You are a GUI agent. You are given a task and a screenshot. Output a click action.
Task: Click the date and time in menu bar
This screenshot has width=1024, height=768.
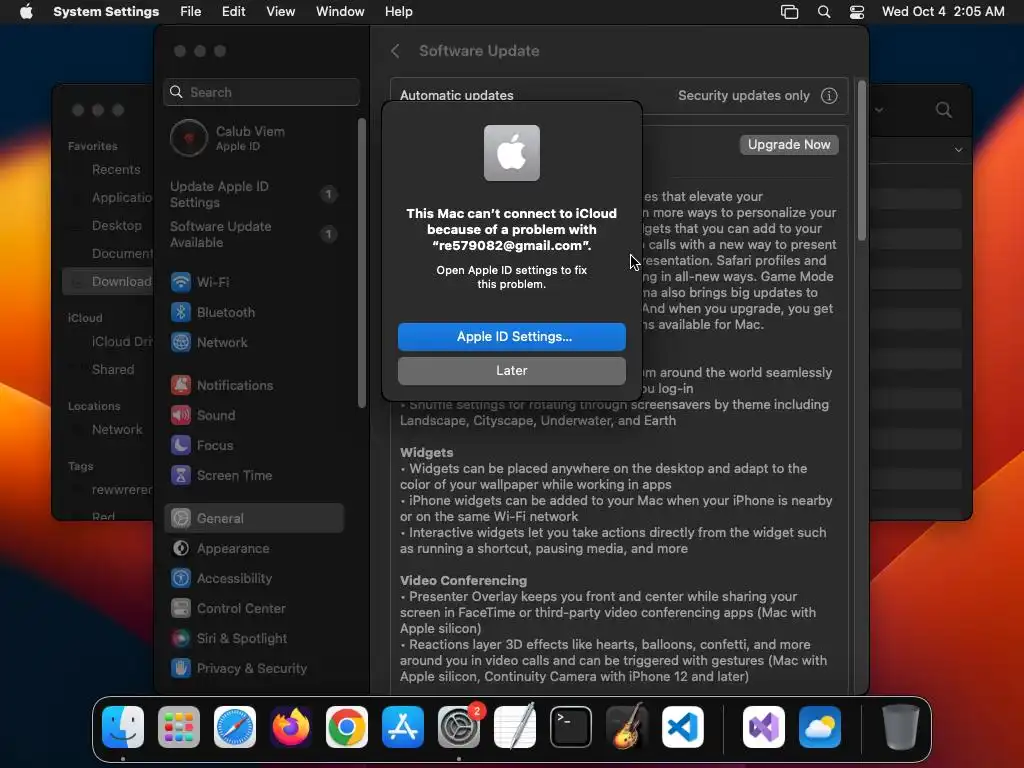tap(943, 12)
